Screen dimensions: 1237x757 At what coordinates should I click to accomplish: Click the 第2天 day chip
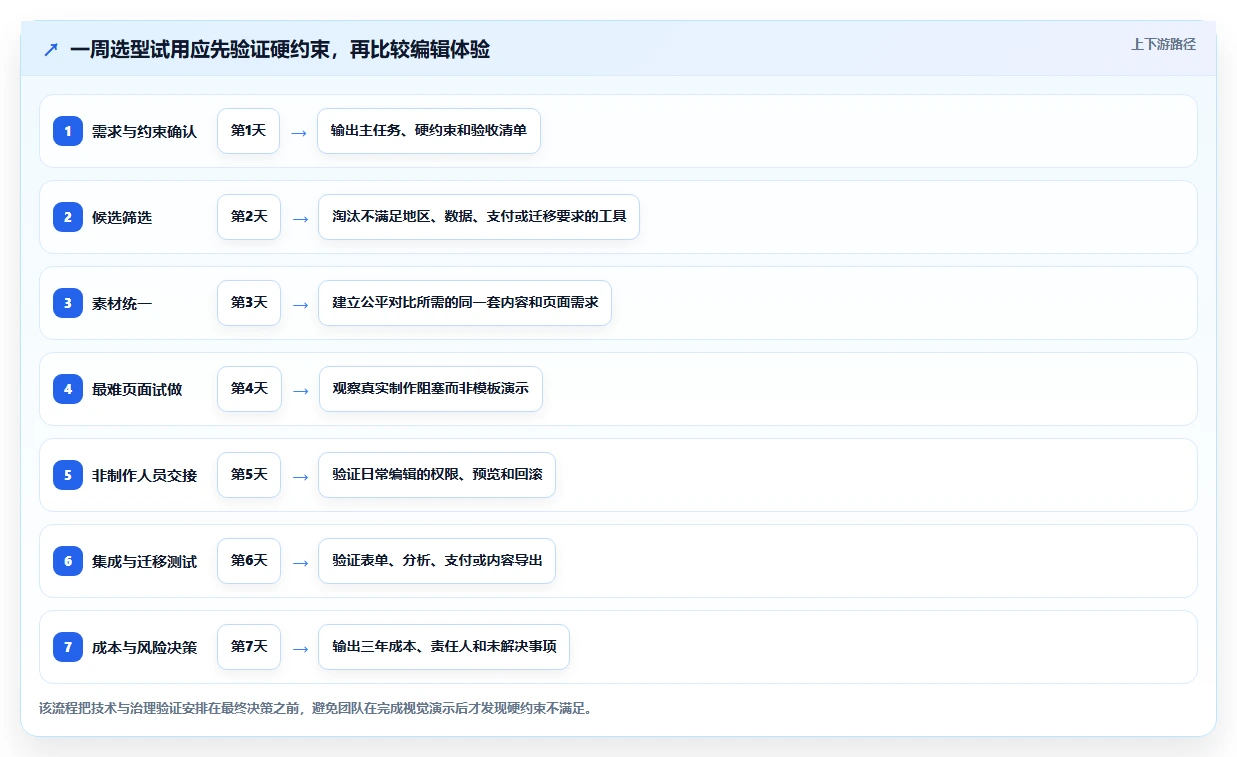(249, 217)
